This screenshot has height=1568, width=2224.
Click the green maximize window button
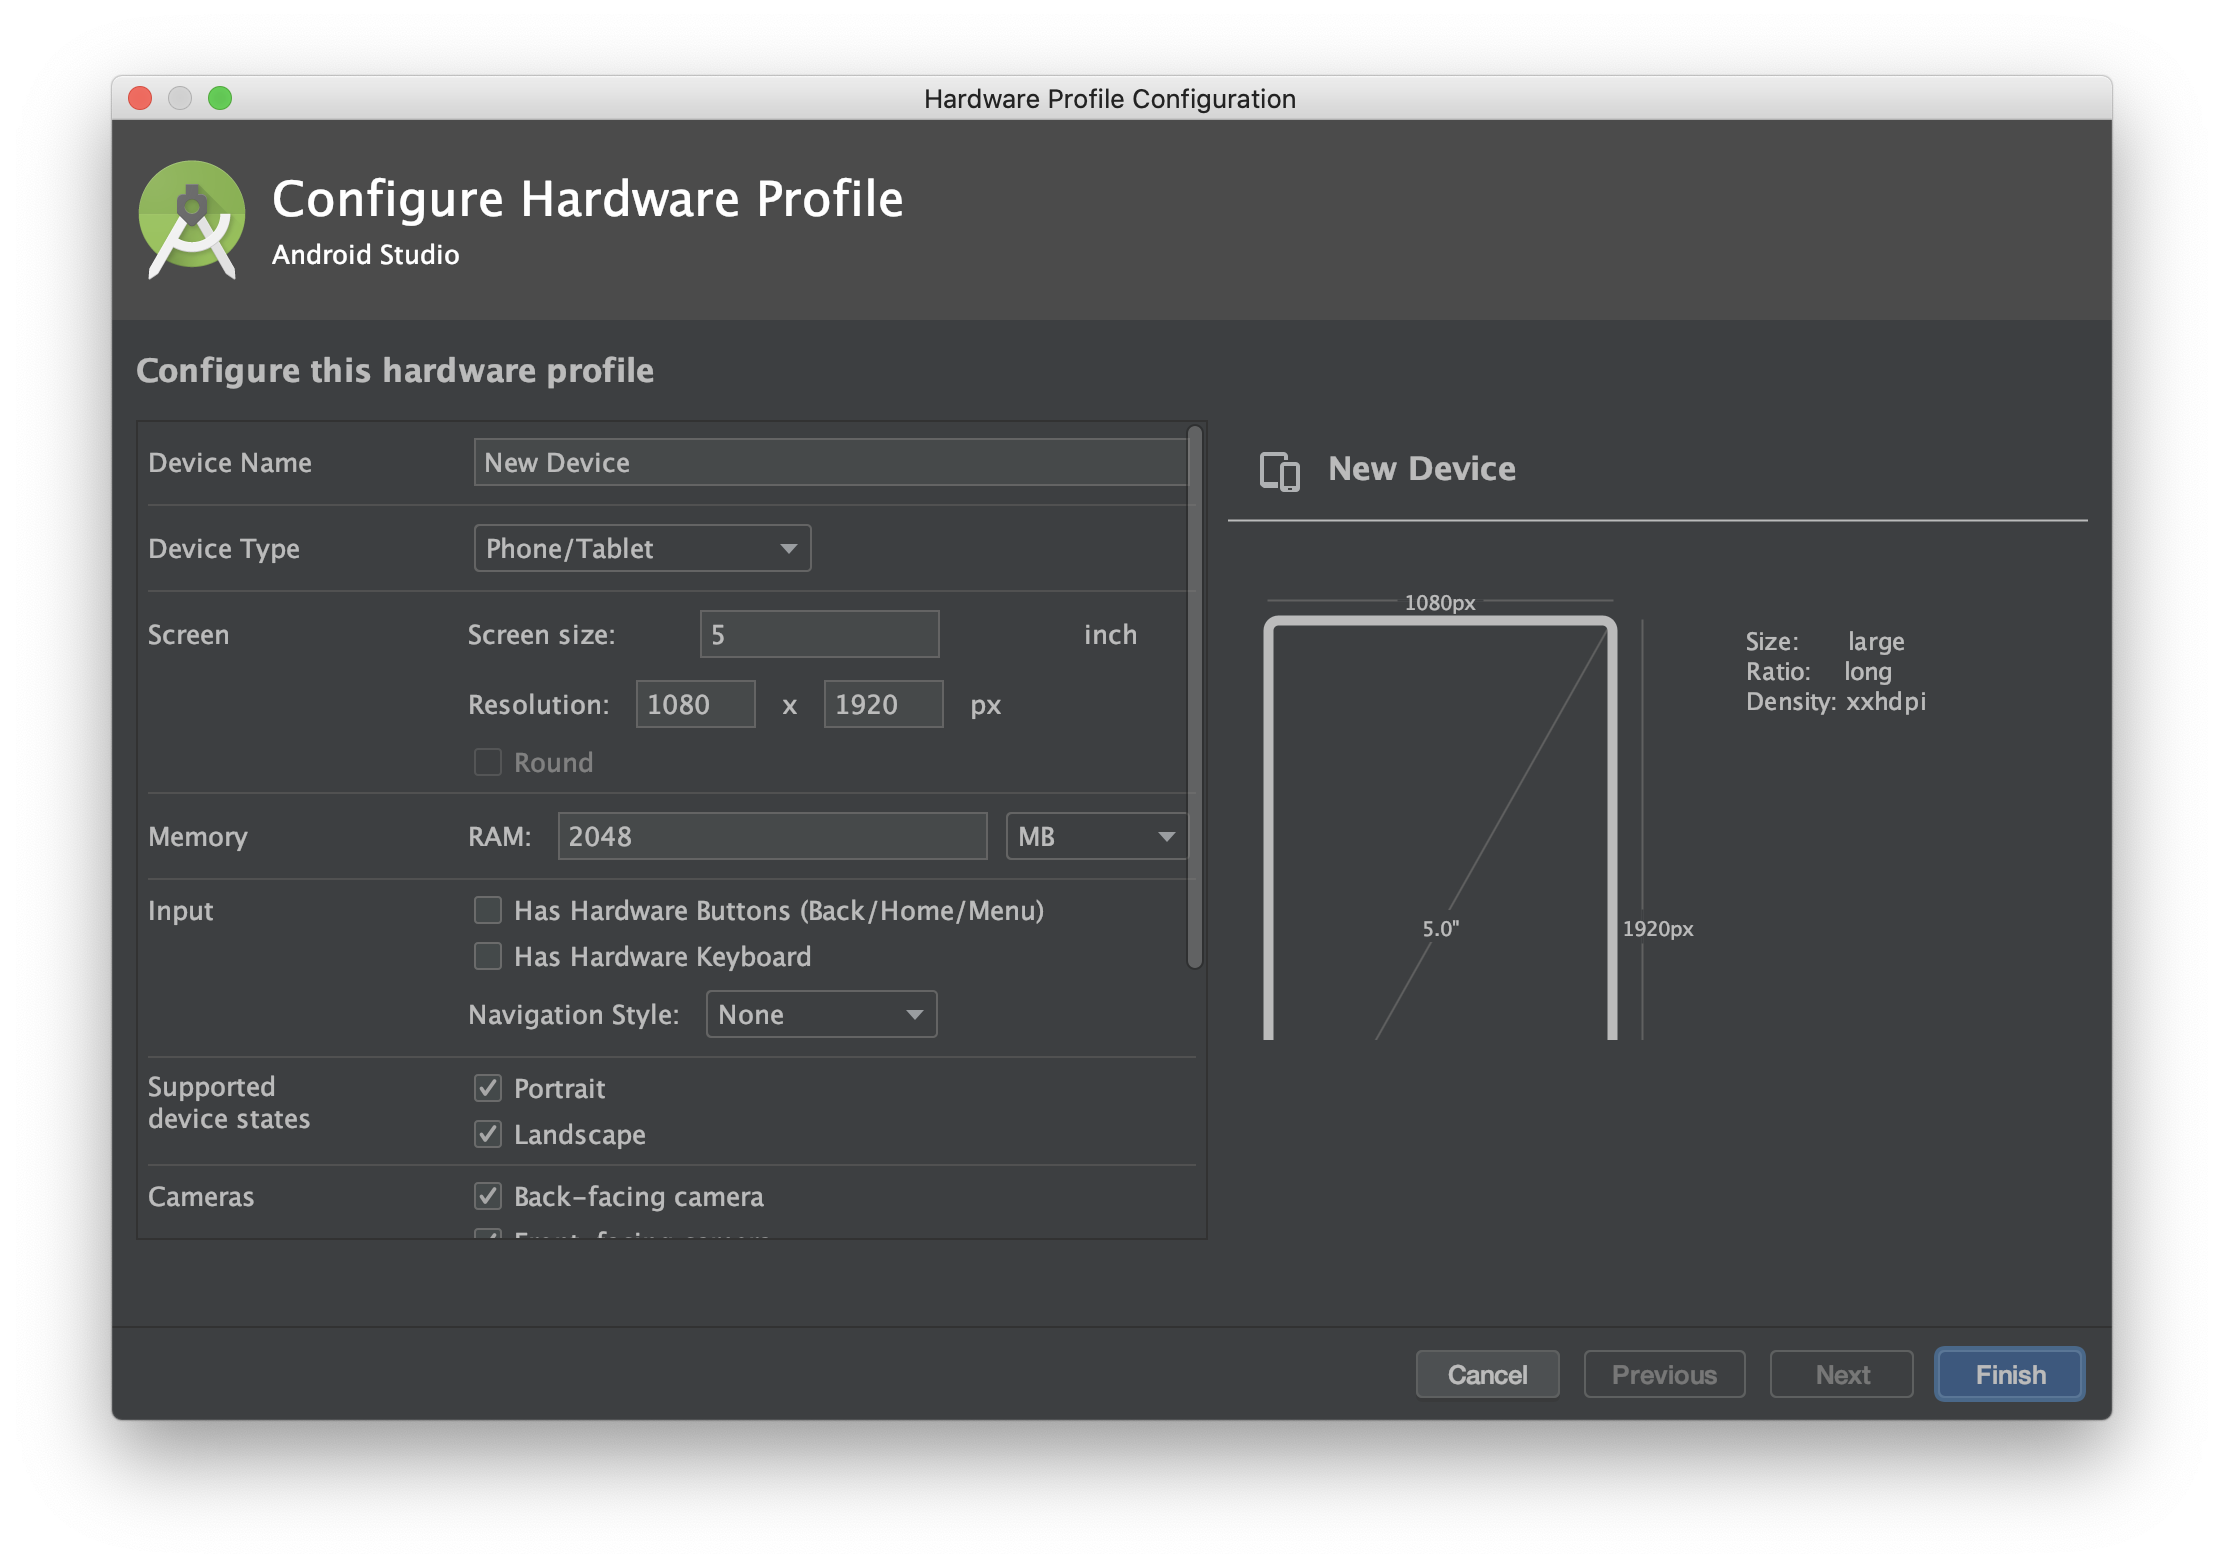pos(220,98)
